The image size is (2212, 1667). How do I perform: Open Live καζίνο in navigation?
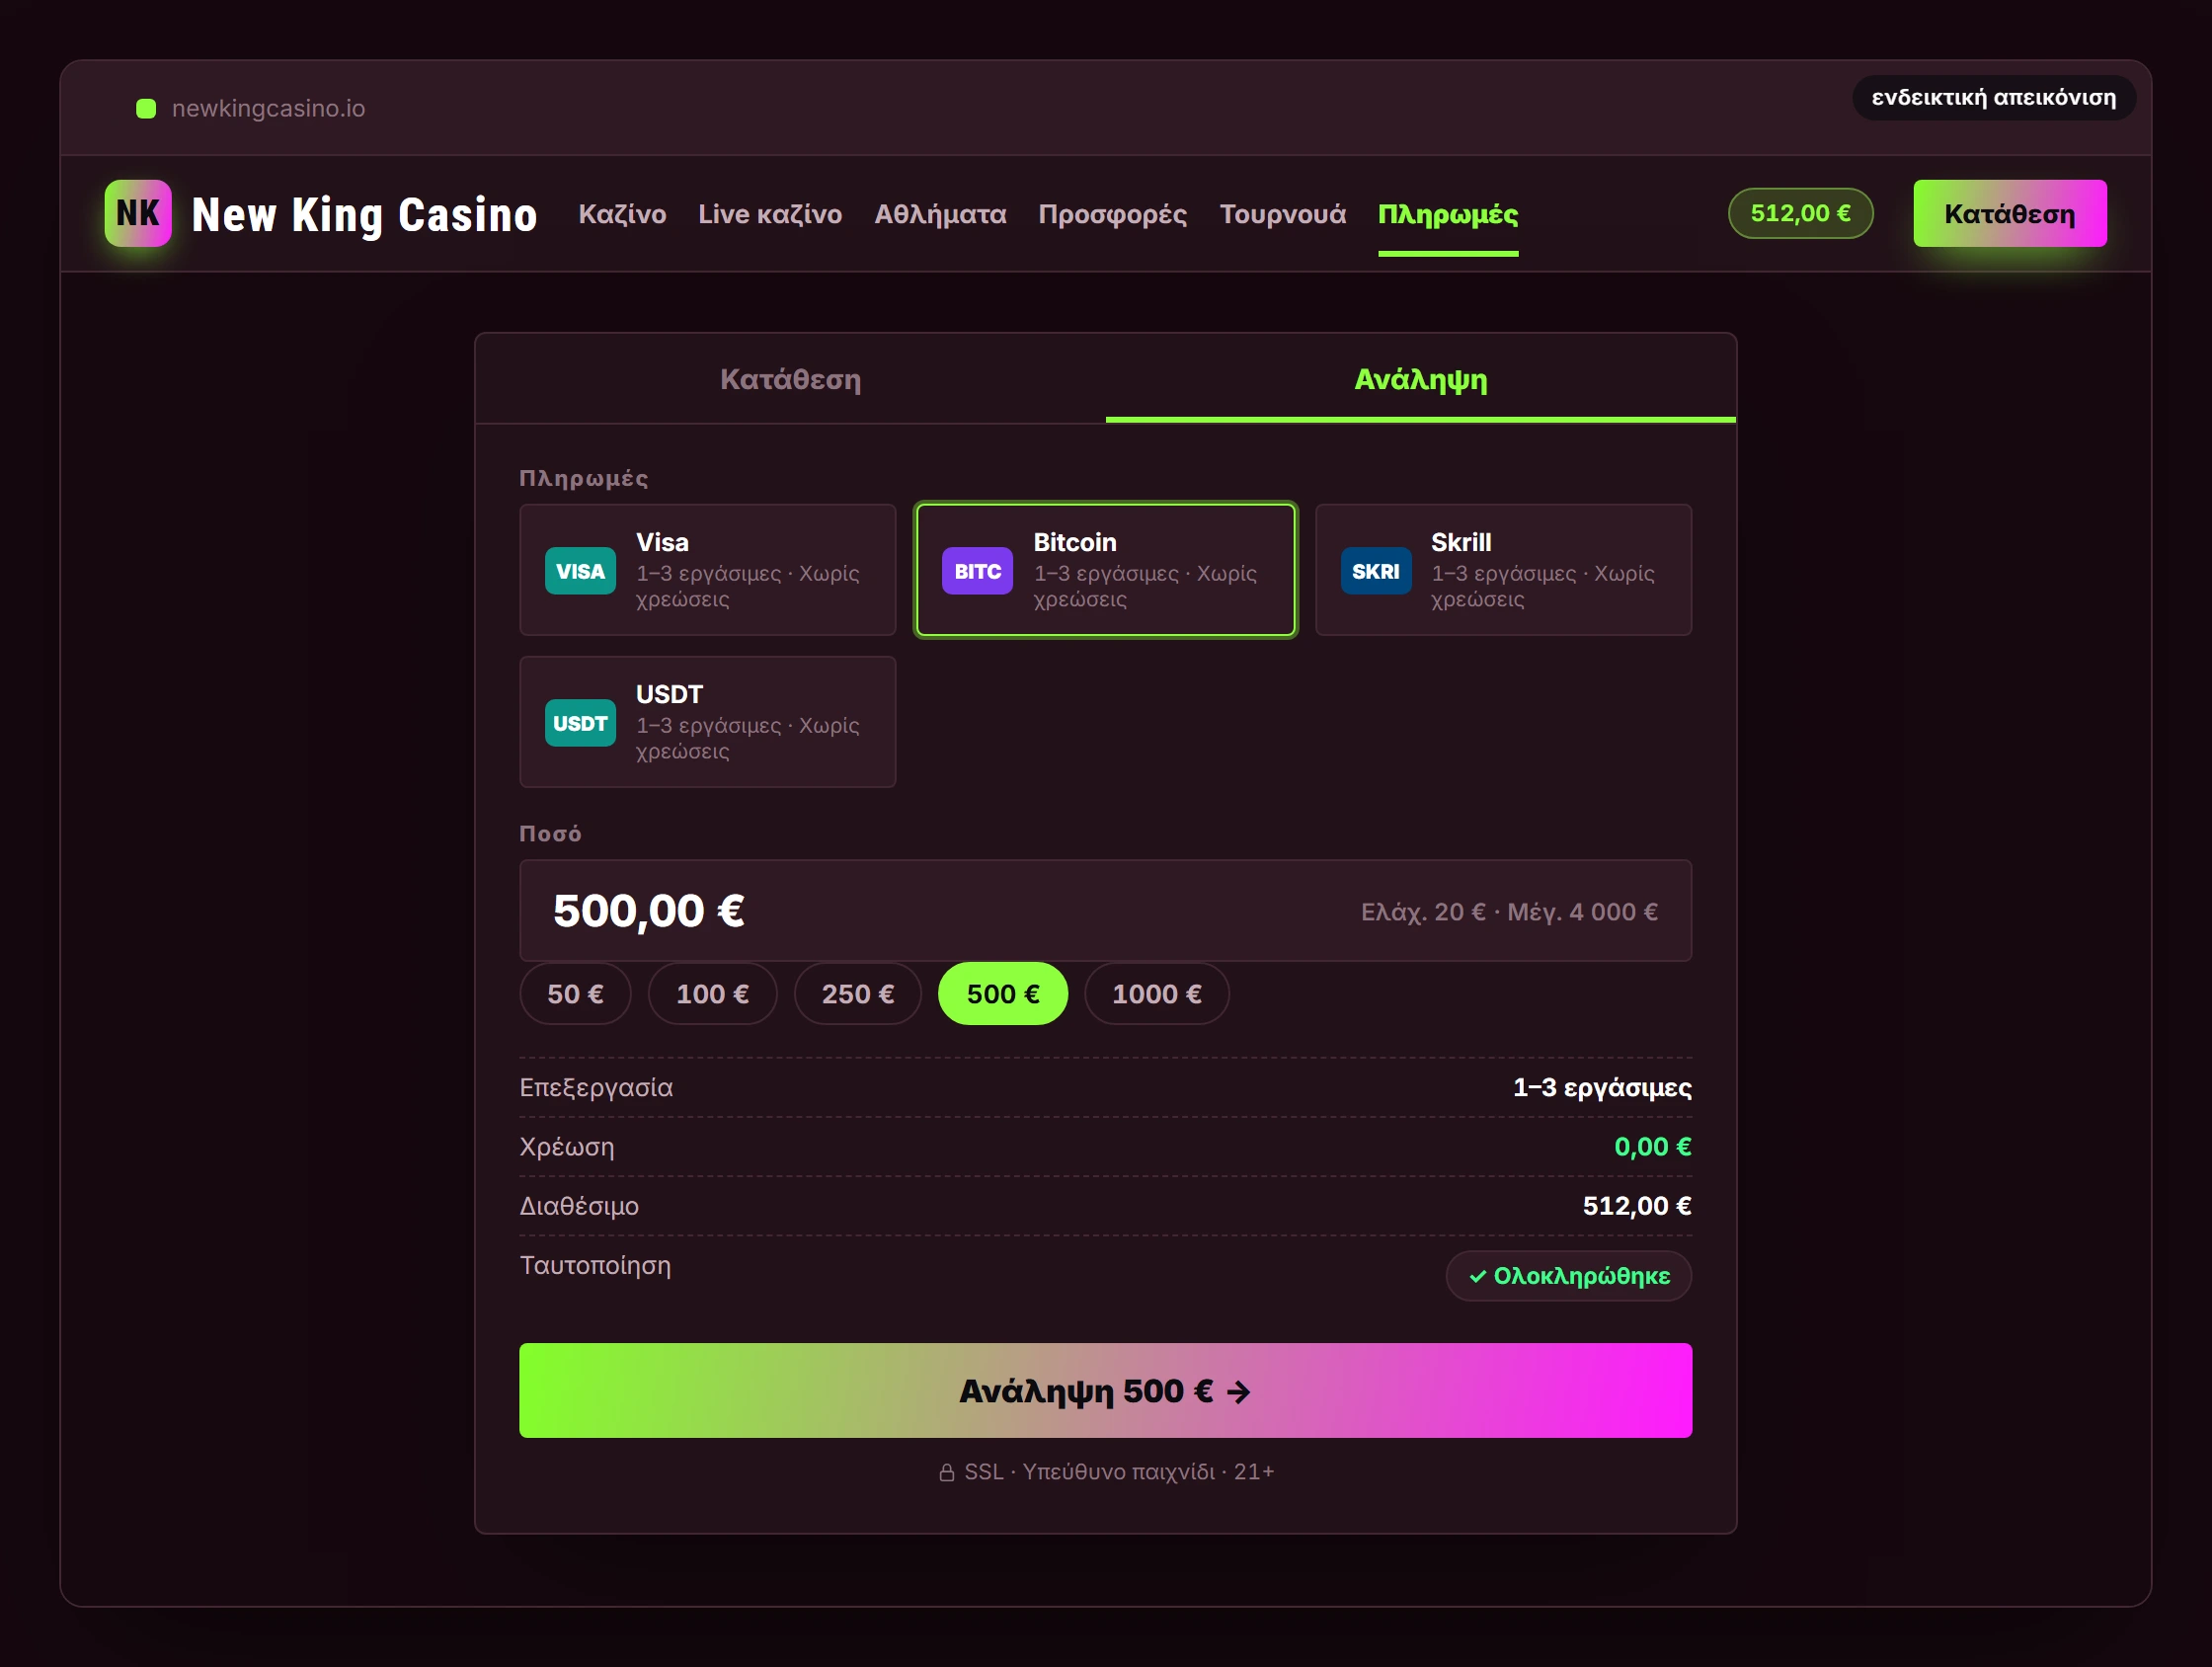coord(770,214)
